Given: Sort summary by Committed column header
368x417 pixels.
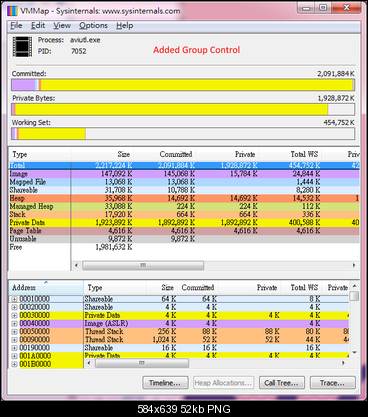Looking at the screenshot, I should [165, 154].
